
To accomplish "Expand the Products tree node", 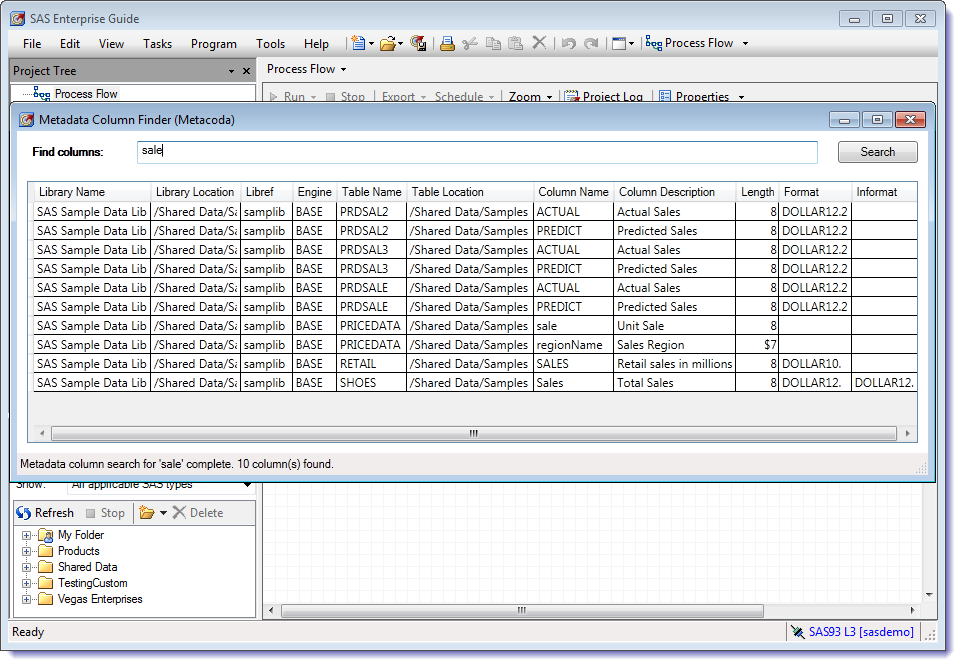I will pyautogui.click(x=26, y=551).
